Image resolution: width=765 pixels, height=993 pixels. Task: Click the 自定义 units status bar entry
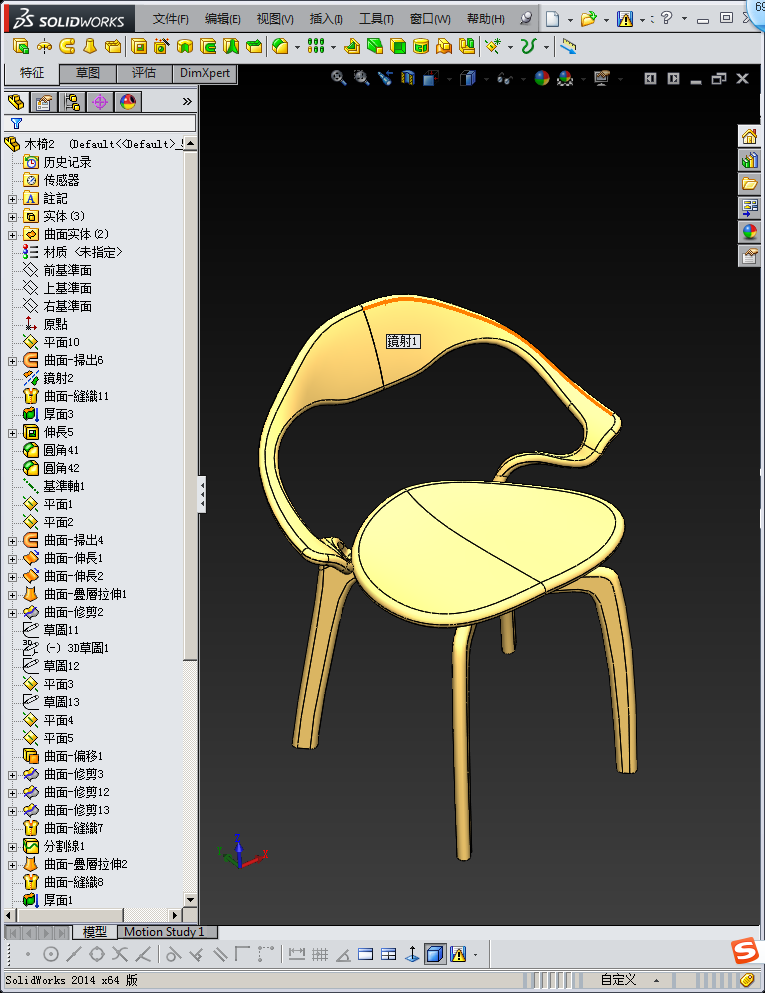[x=618, y=980]
